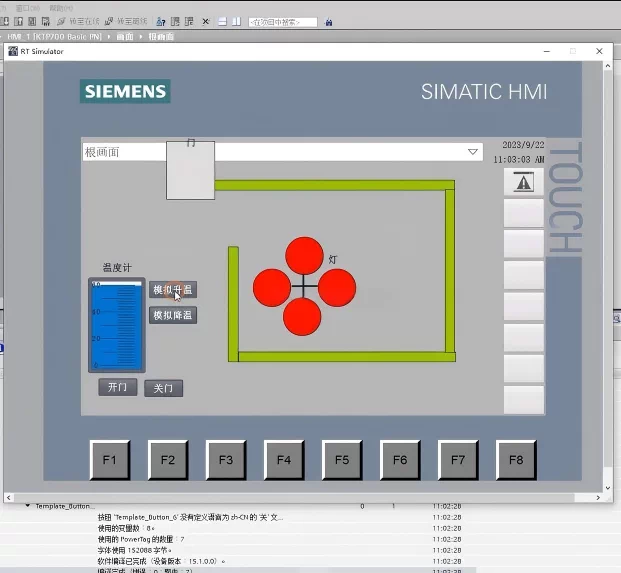Click the HMI_1 [KTP700 Basic PN] breadcrumb

[54, 37]
